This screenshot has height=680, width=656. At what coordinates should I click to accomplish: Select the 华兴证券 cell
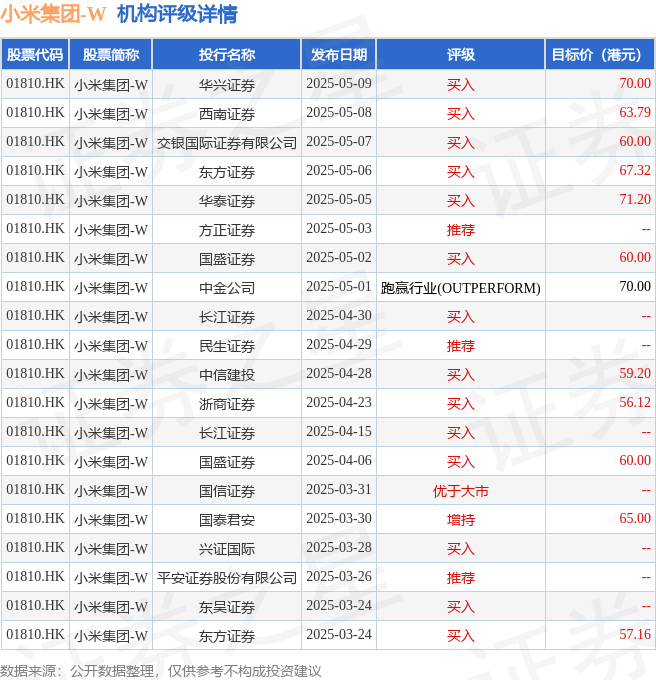[x=227, y=85]
